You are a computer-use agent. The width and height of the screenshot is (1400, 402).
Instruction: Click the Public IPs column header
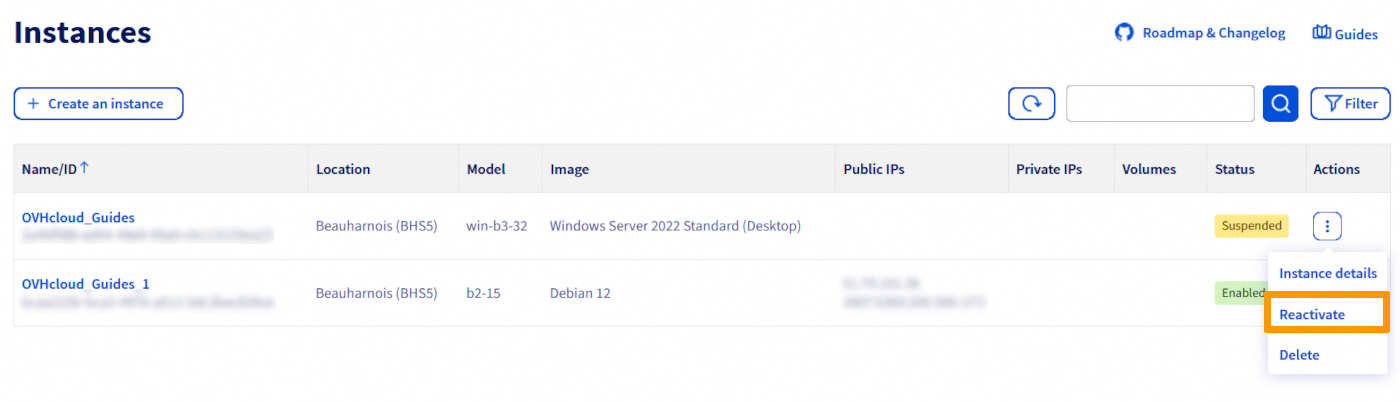pyautogui.click(x=873, y=169)
